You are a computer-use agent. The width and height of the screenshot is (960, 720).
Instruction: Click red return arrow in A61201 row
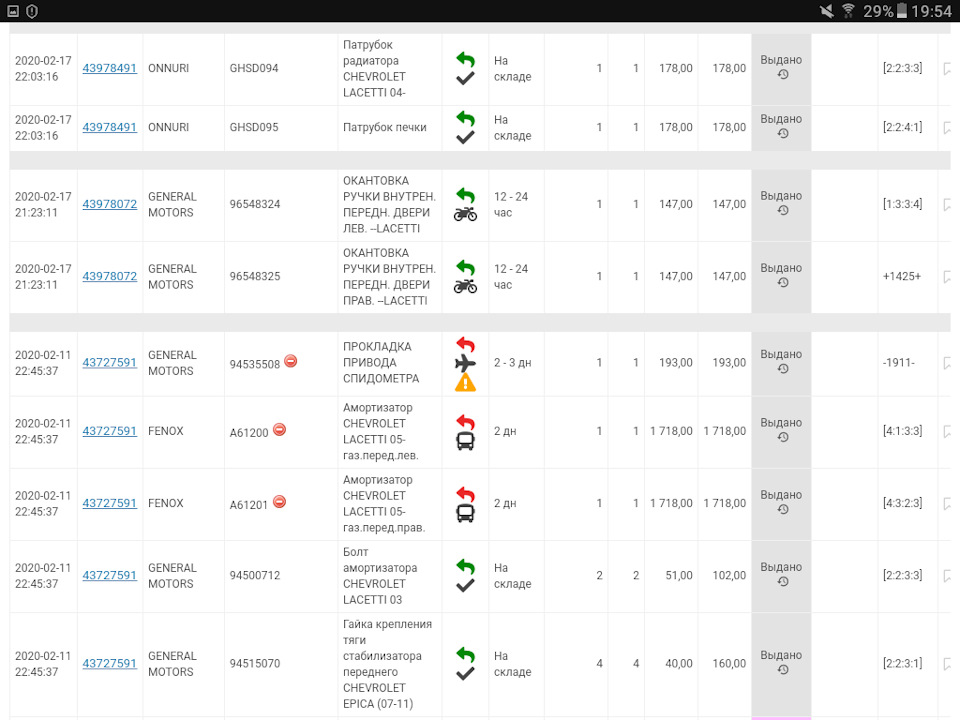(x=465, y=494)
